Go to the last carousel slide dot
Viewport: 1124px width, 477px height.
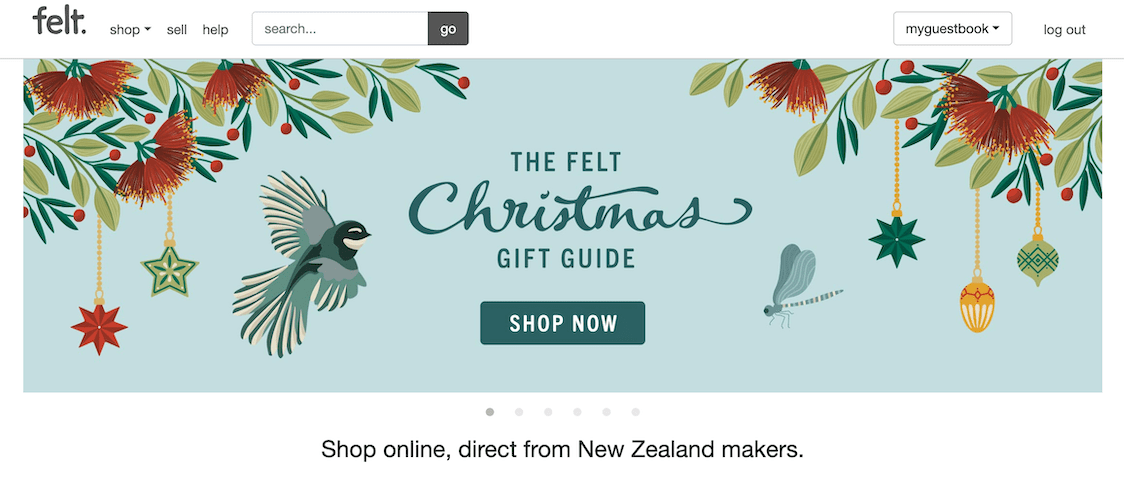point(635,411)
